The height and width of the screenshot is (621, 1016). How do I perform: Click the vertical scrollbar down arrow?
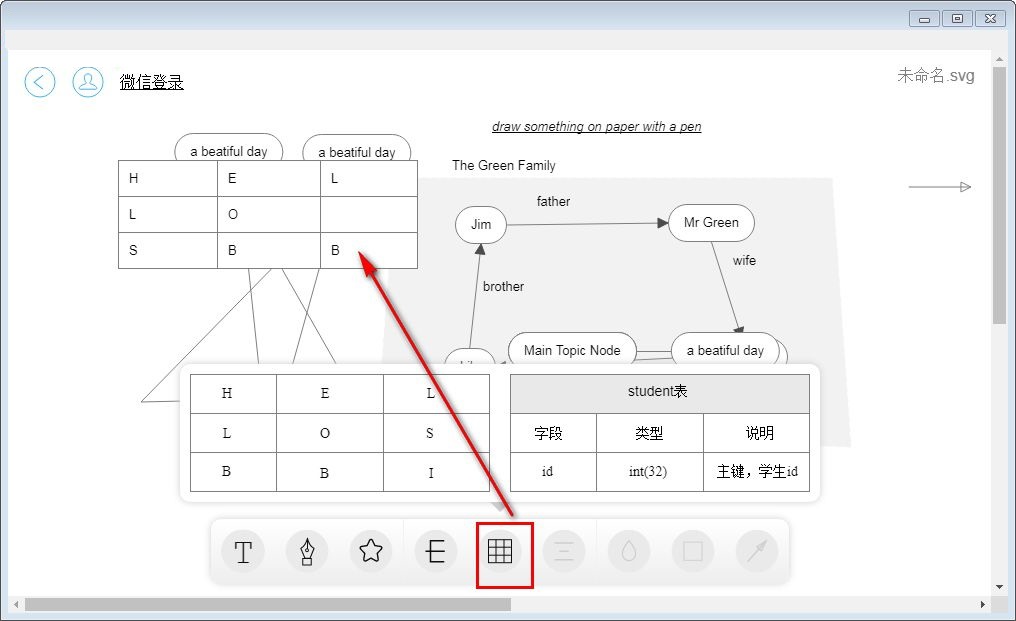(999, 586)
